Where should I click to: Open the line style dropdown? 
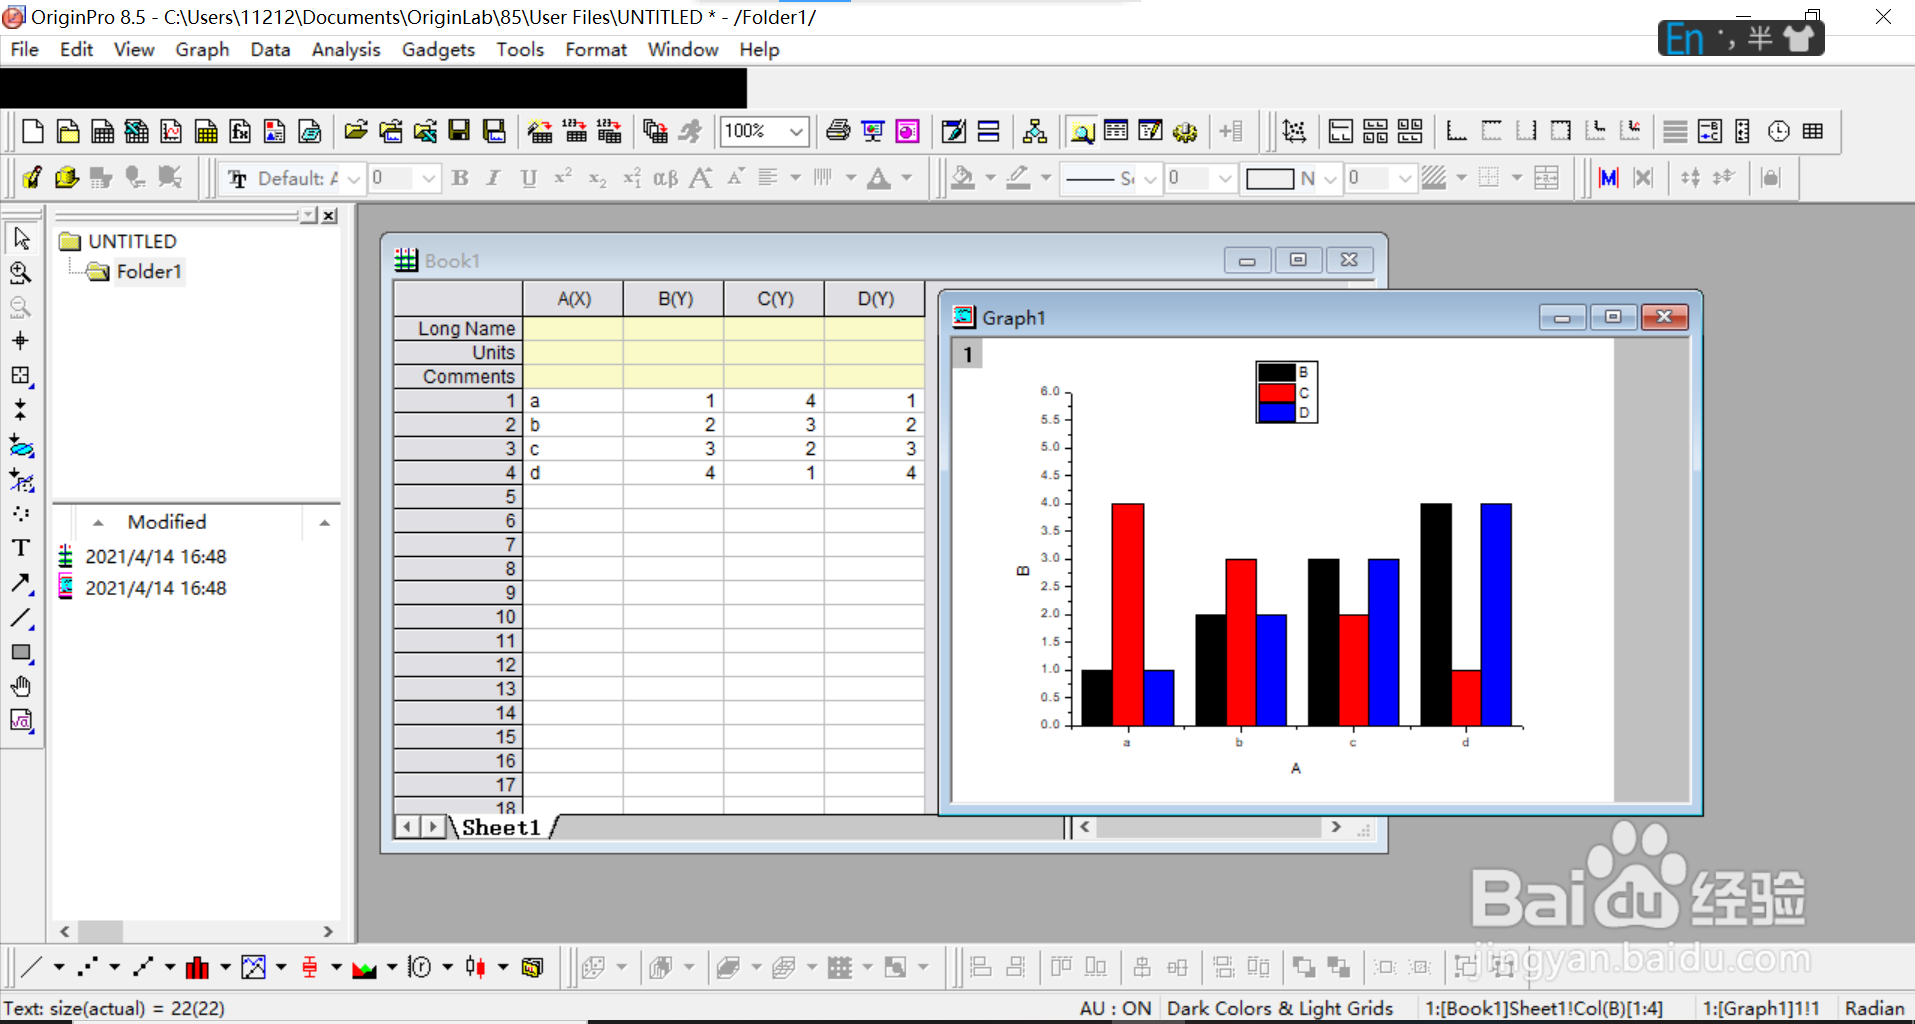(x=1150, y=178)
